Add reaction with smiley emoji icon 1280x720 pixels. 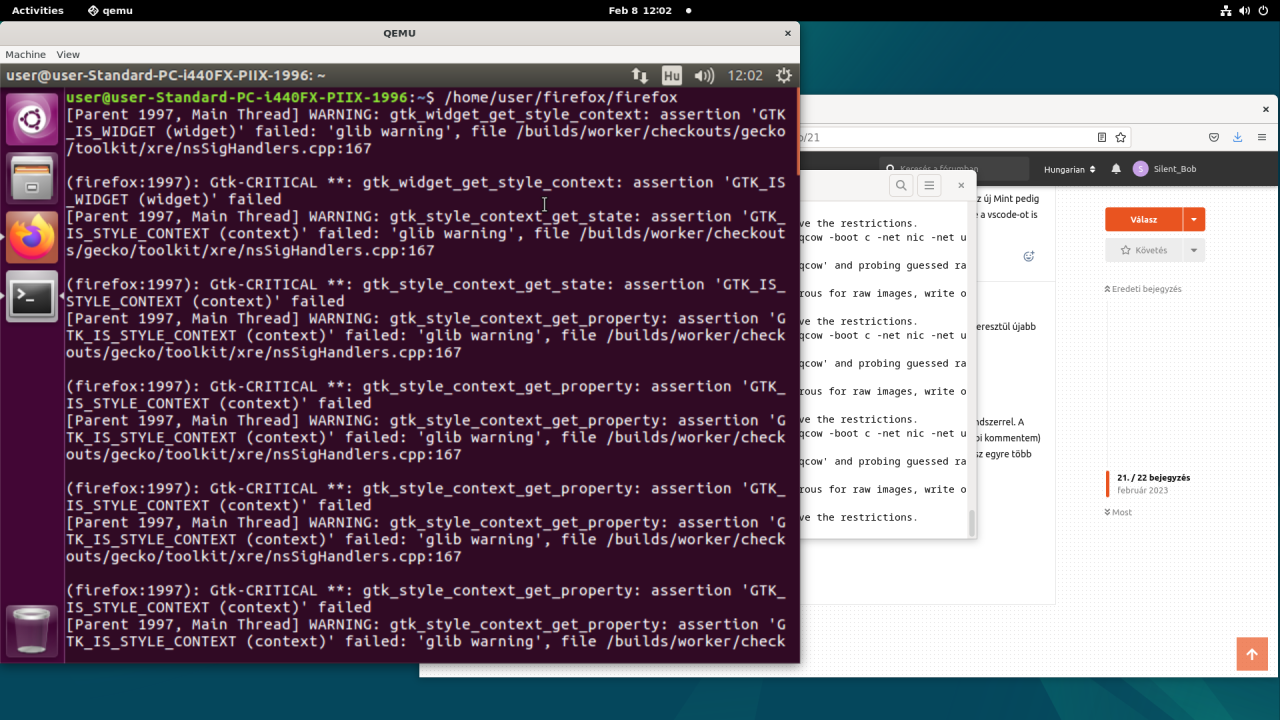[x=1028, y=257]
